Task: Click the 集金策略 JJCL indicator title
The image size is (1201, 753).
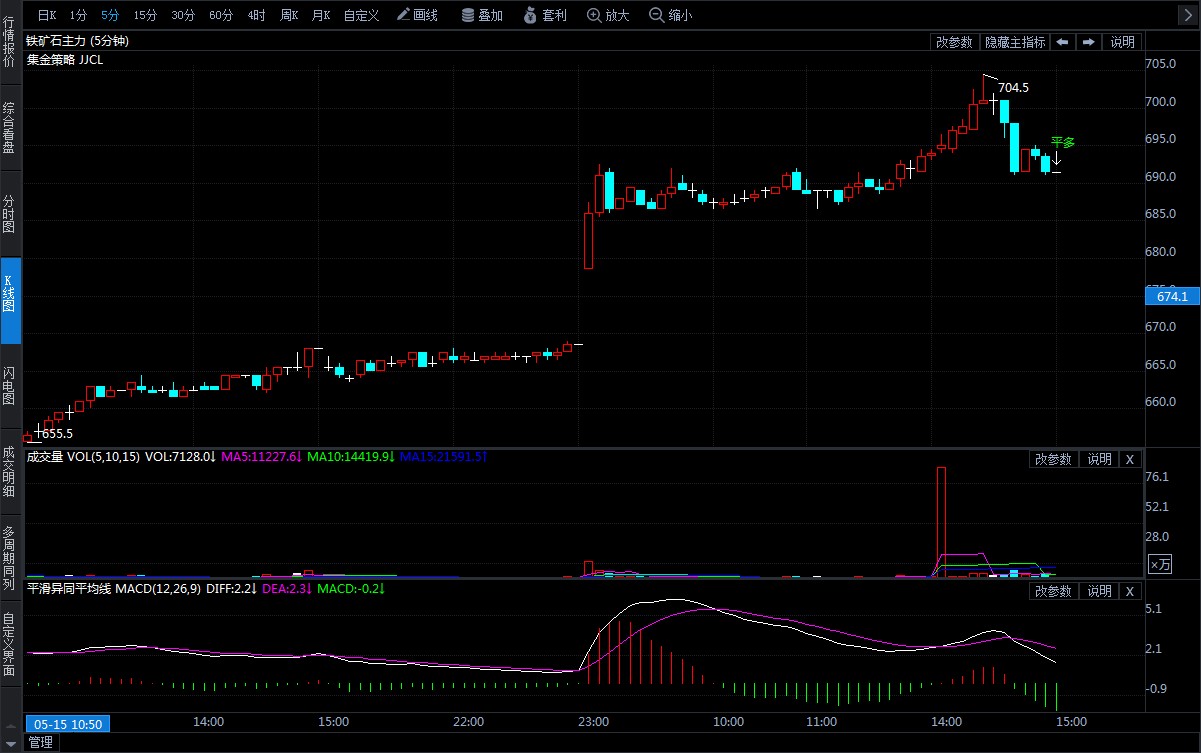Action: click(64, 59)
